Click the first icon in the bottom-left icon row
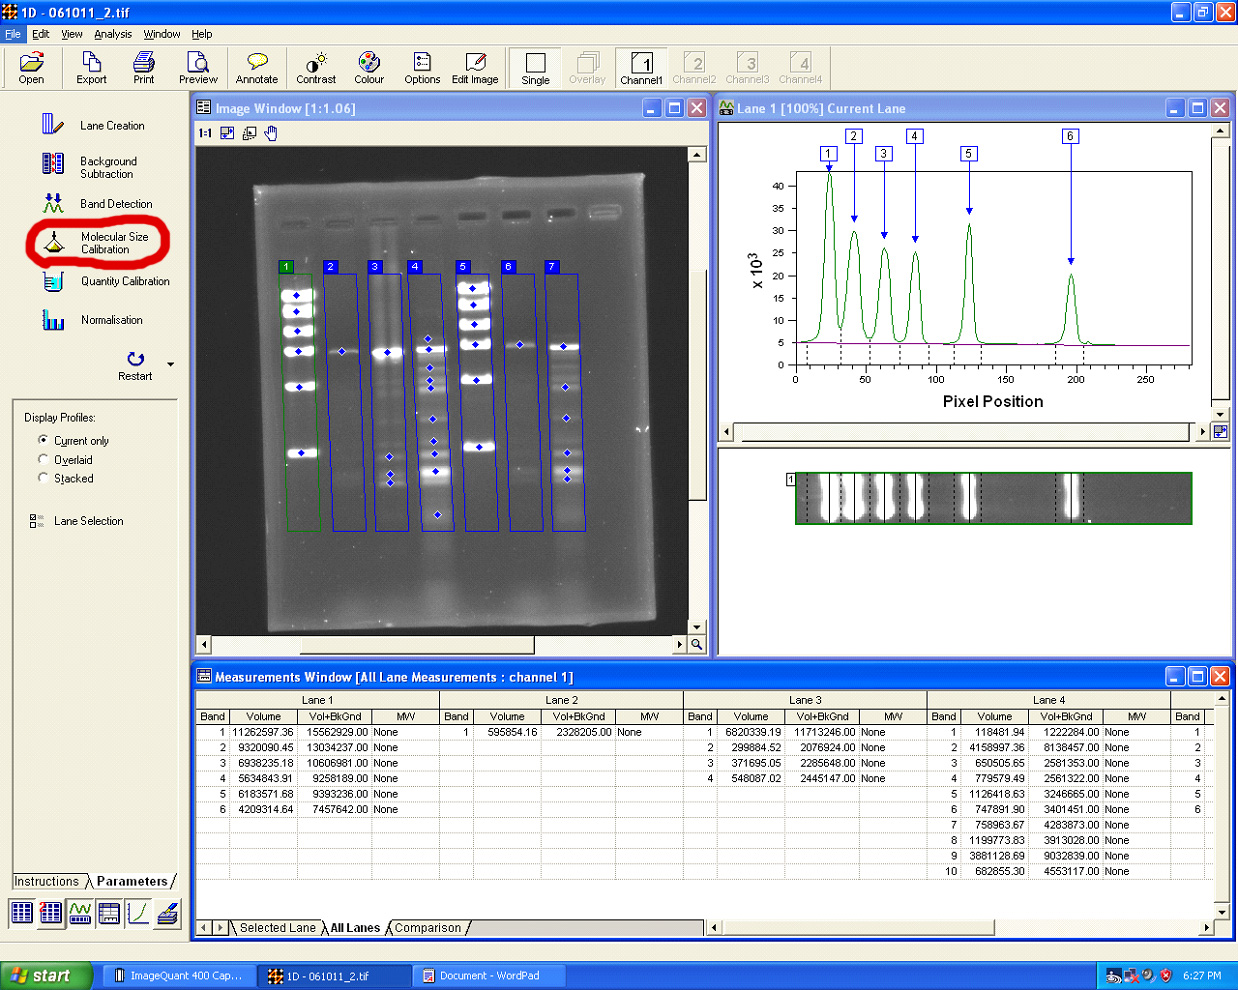1238x990 pixels. (x=22, y=912)
